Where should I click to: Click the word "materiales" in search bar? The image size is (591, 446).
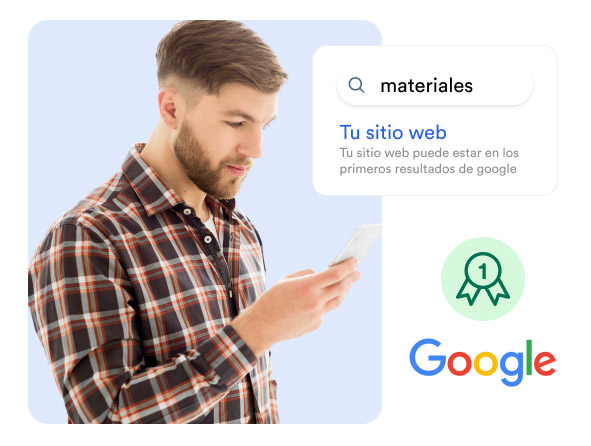426,86
